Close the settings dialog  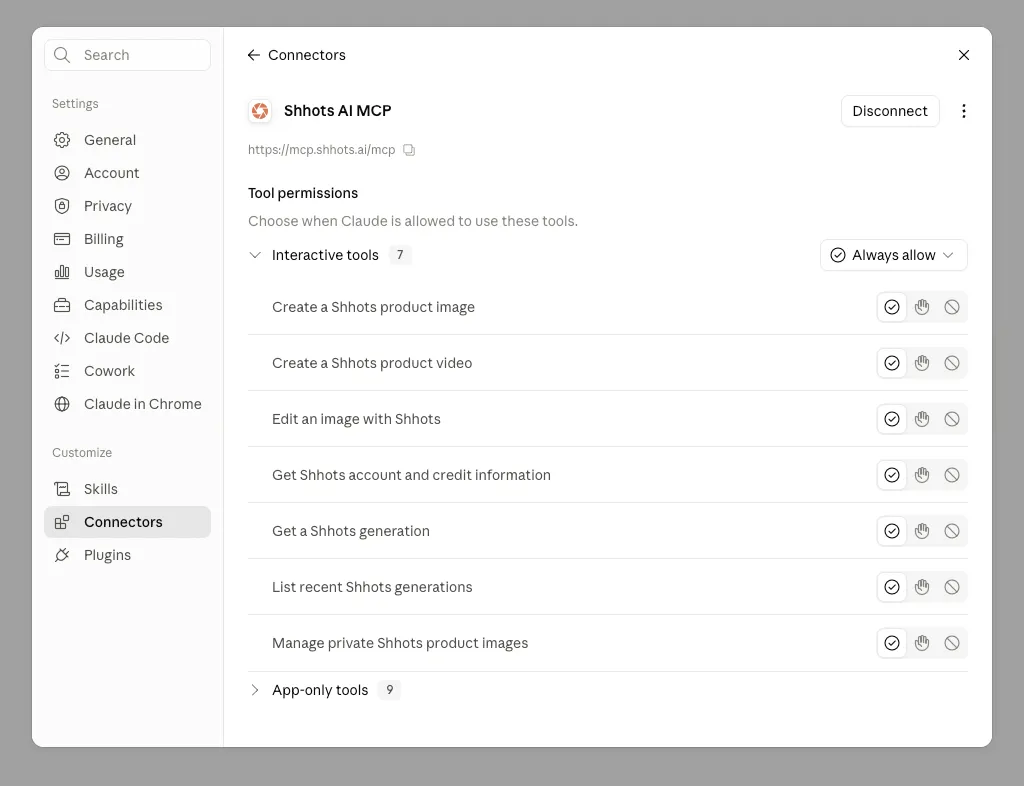[x=963, y=55]
